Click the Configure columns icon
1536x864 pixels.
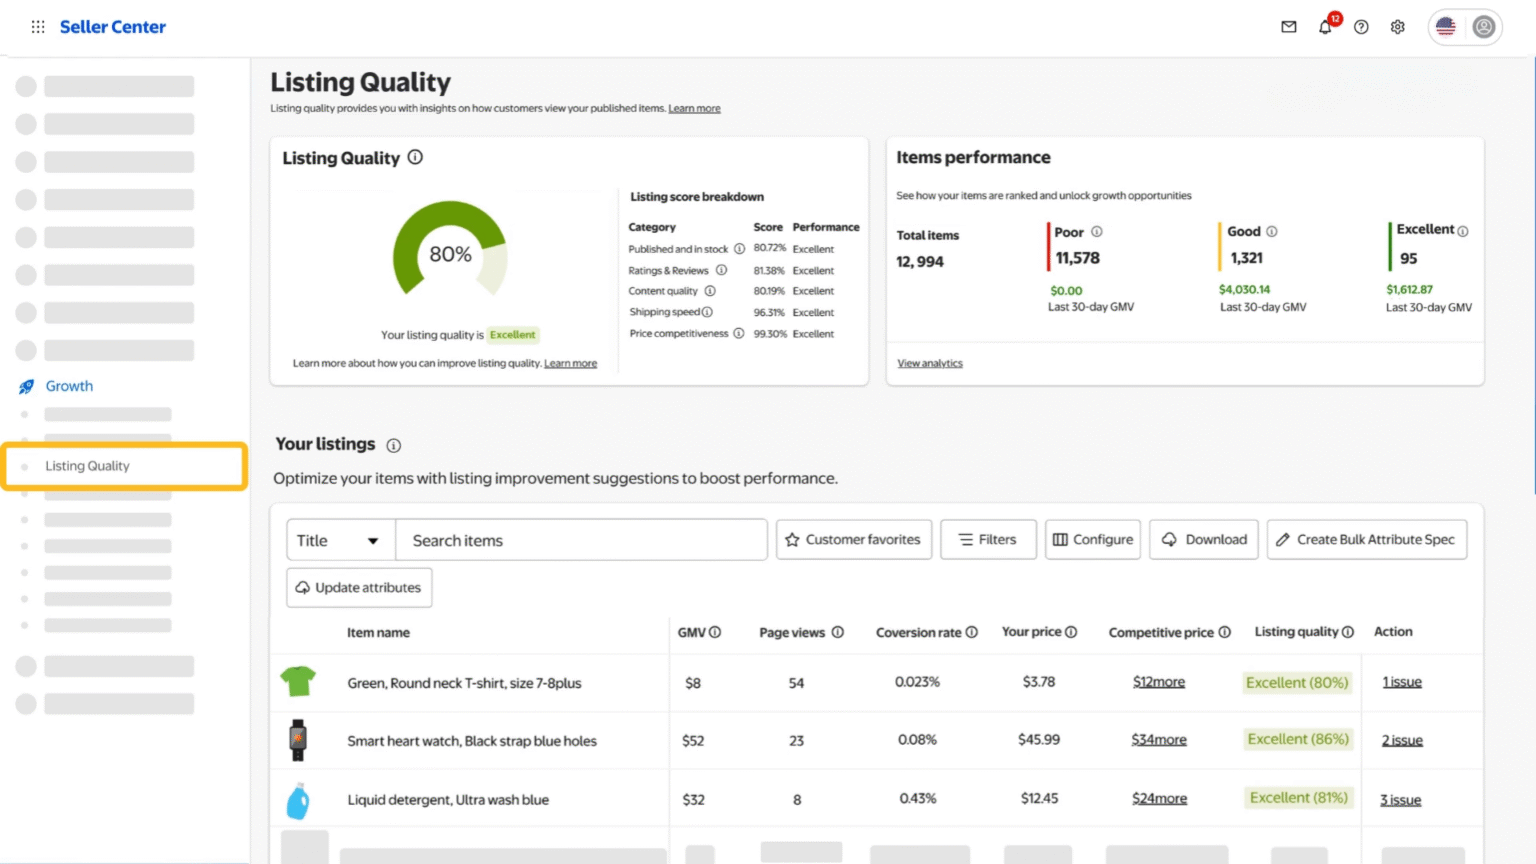tap(1060, 539)
